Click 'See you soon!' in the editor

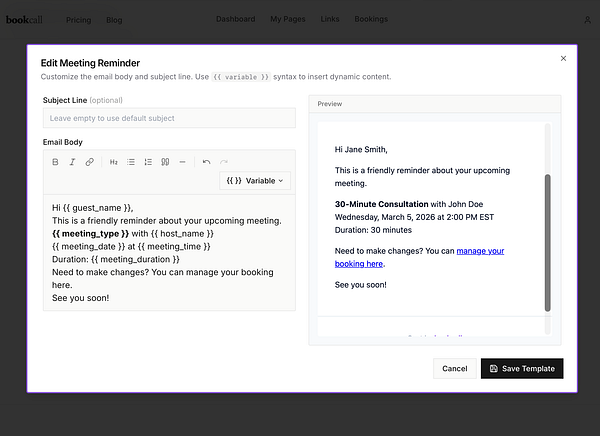[80, 298]
